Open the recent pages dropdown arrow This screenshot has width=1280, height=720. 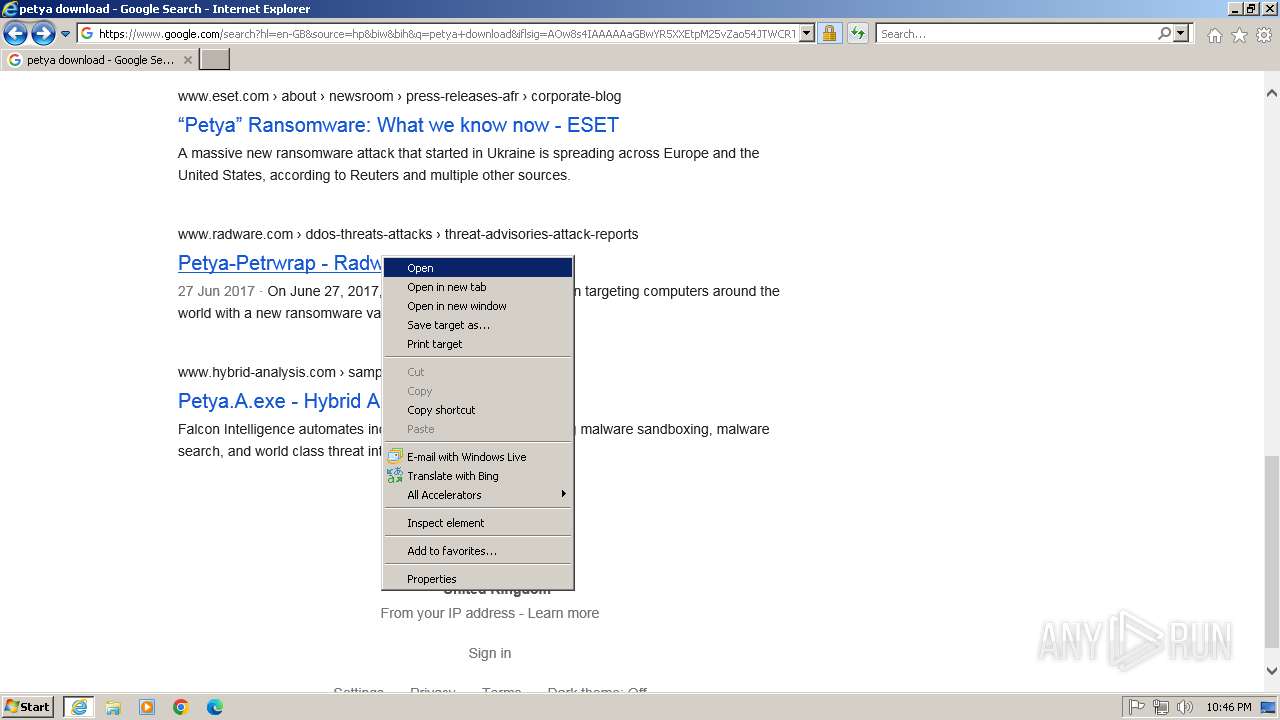click(66, 34)
